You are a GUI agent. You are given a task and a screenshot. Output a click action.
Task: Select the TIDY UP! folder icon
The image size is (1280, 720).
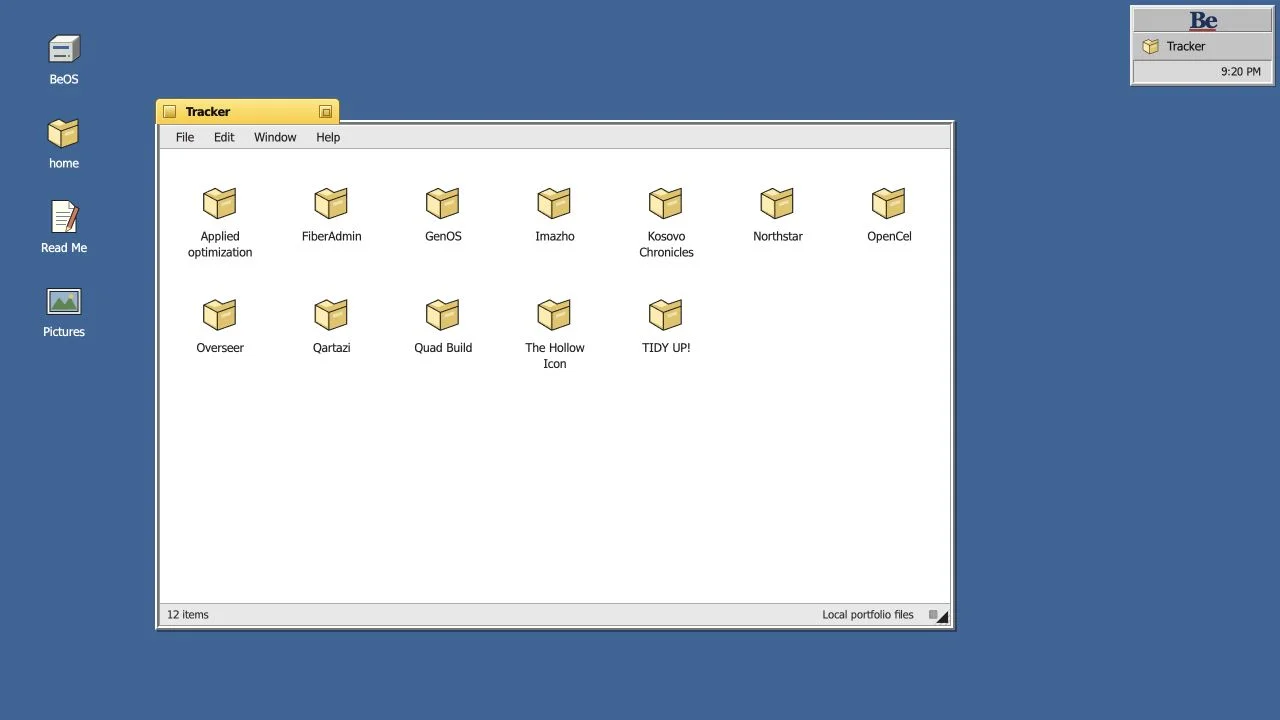(x=665, y=315)
